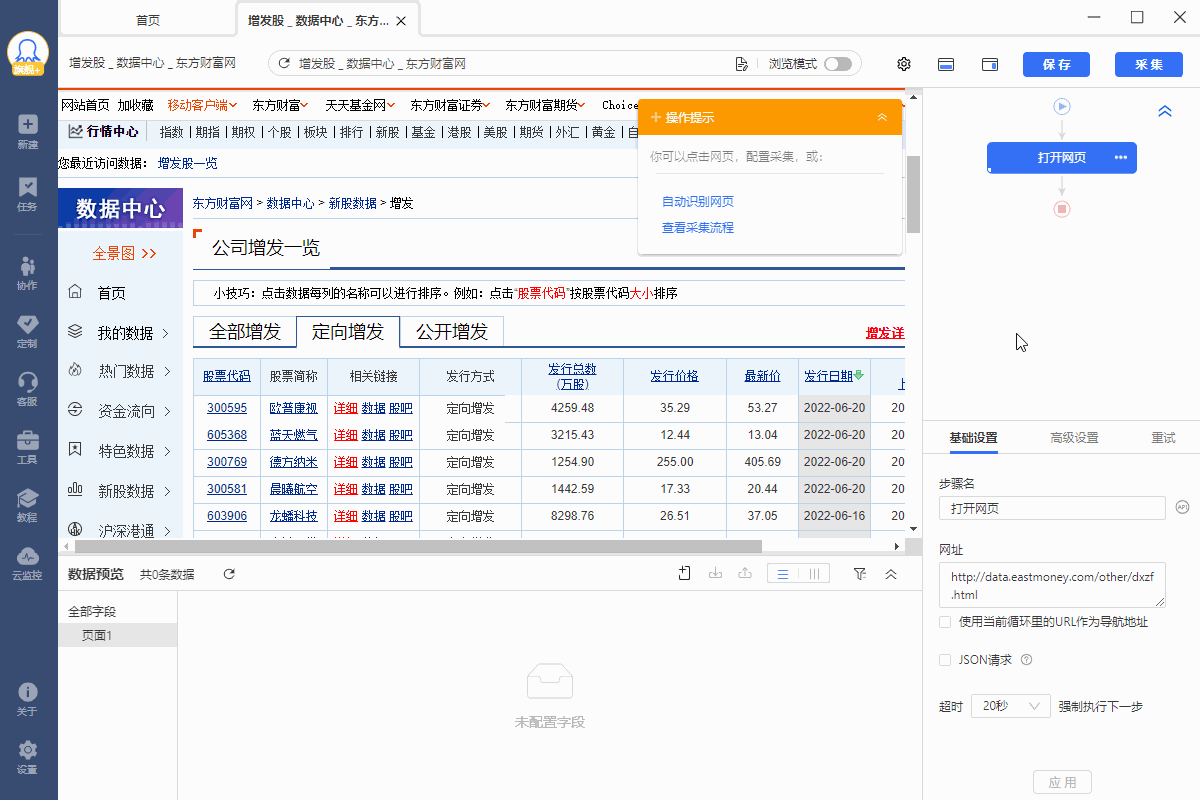
Task: Open the 重试 tab
Action: coord(1163,438)
